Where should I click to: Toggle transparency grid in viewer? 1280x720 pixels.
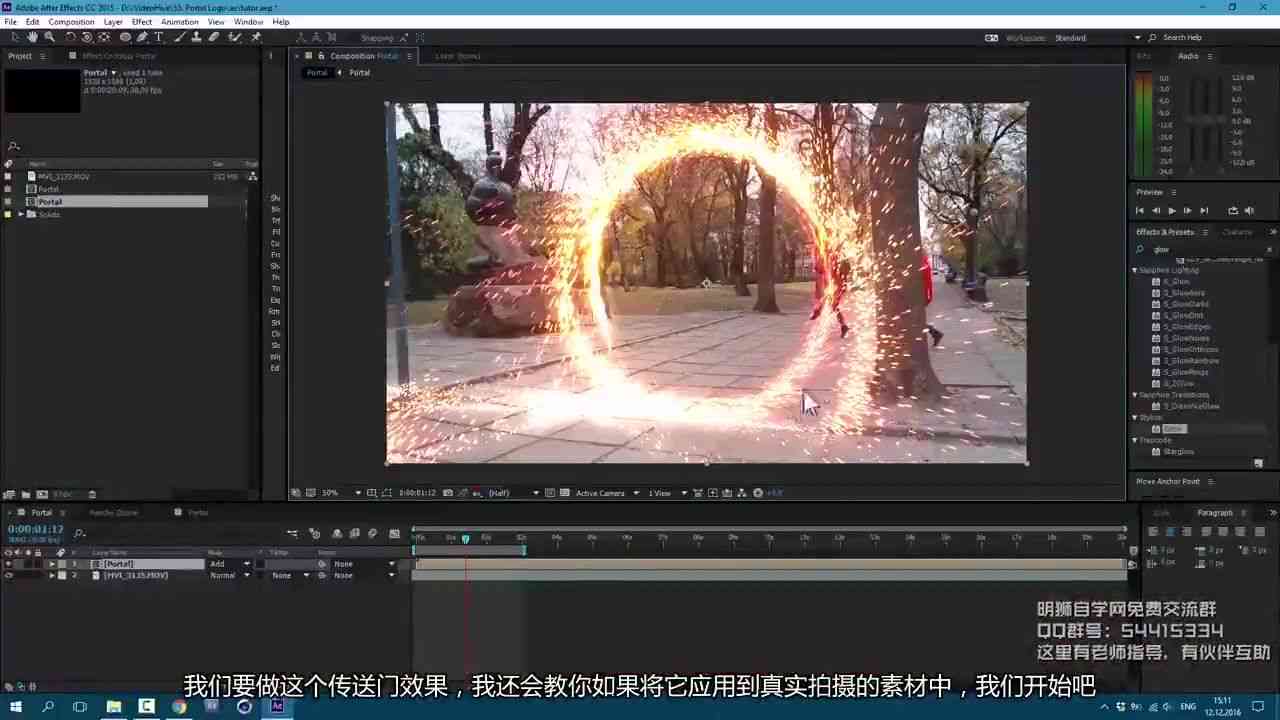[x=565, y=493]
